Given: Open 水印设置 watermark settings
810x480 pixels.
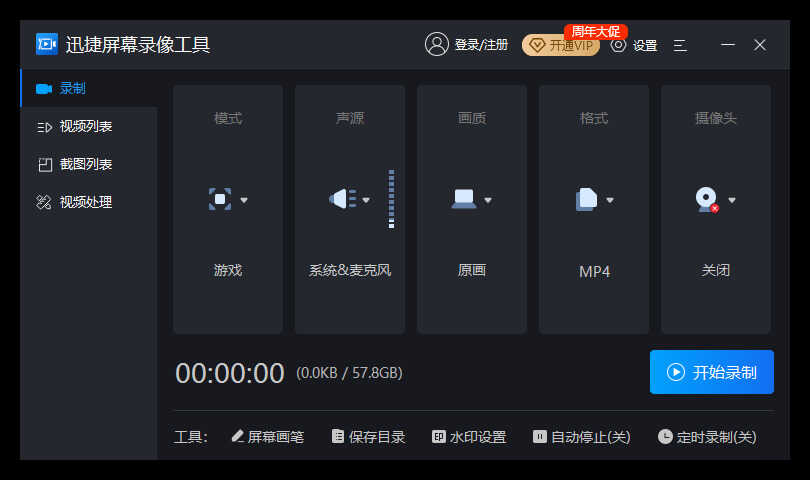Looking at the screenshot, I should [469, 437].
